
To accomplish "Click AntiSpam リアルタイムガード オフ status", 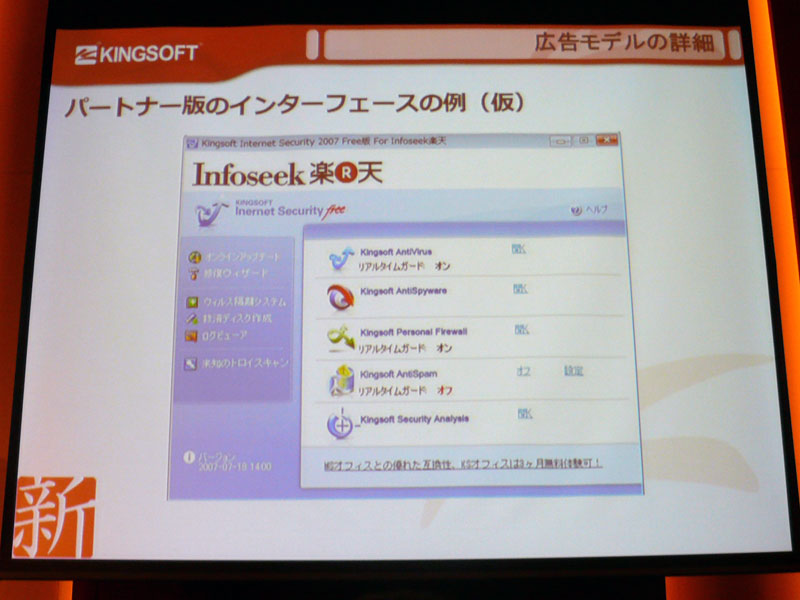I will [405, 391].
